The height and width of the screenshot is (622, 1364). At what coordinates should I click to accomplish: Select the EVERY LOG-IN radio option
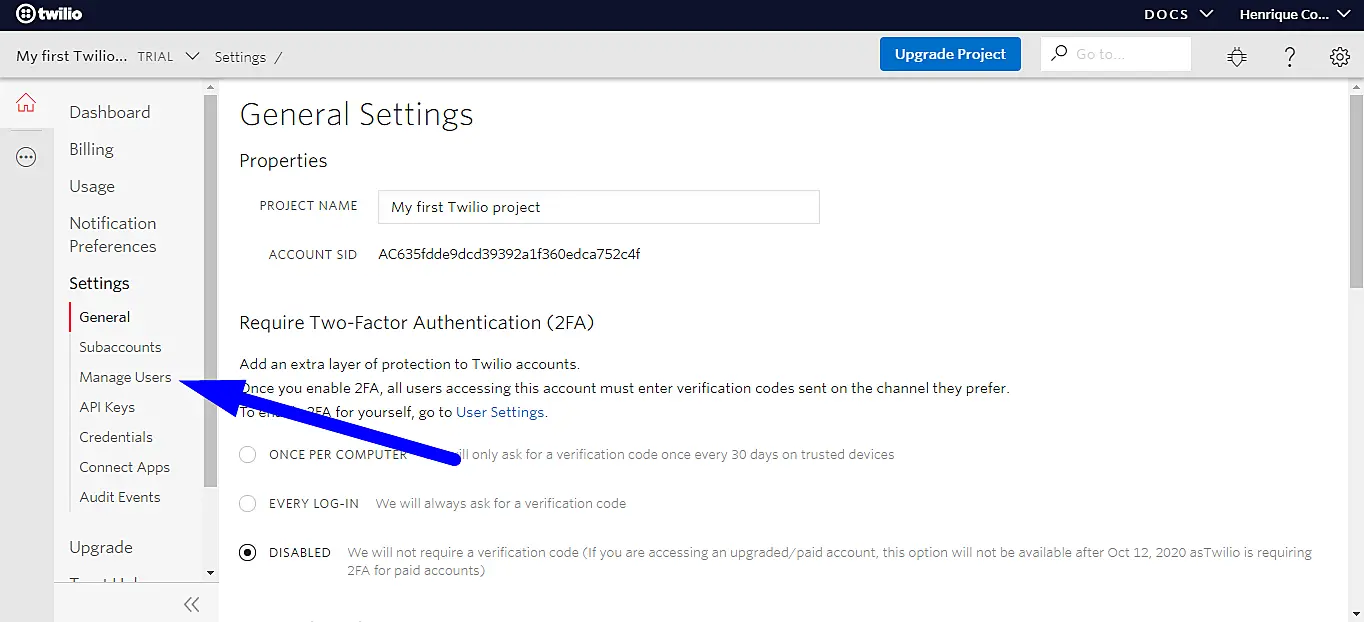[x=248, y=503]
